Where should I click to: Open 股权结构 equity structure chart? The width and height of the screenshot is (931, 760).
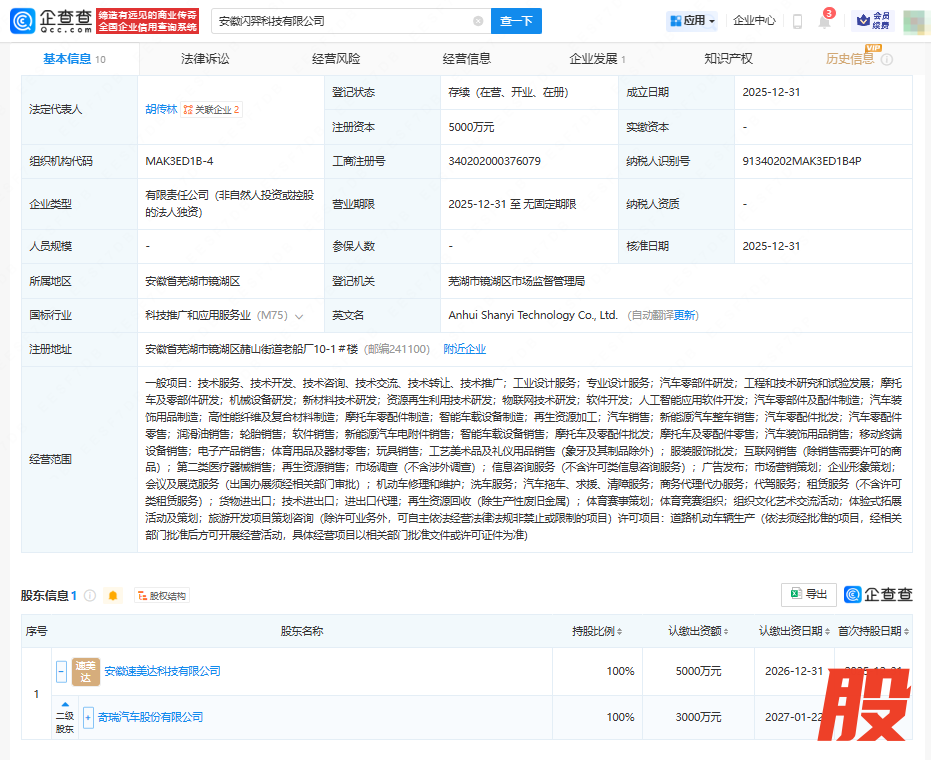click(161, 596)
